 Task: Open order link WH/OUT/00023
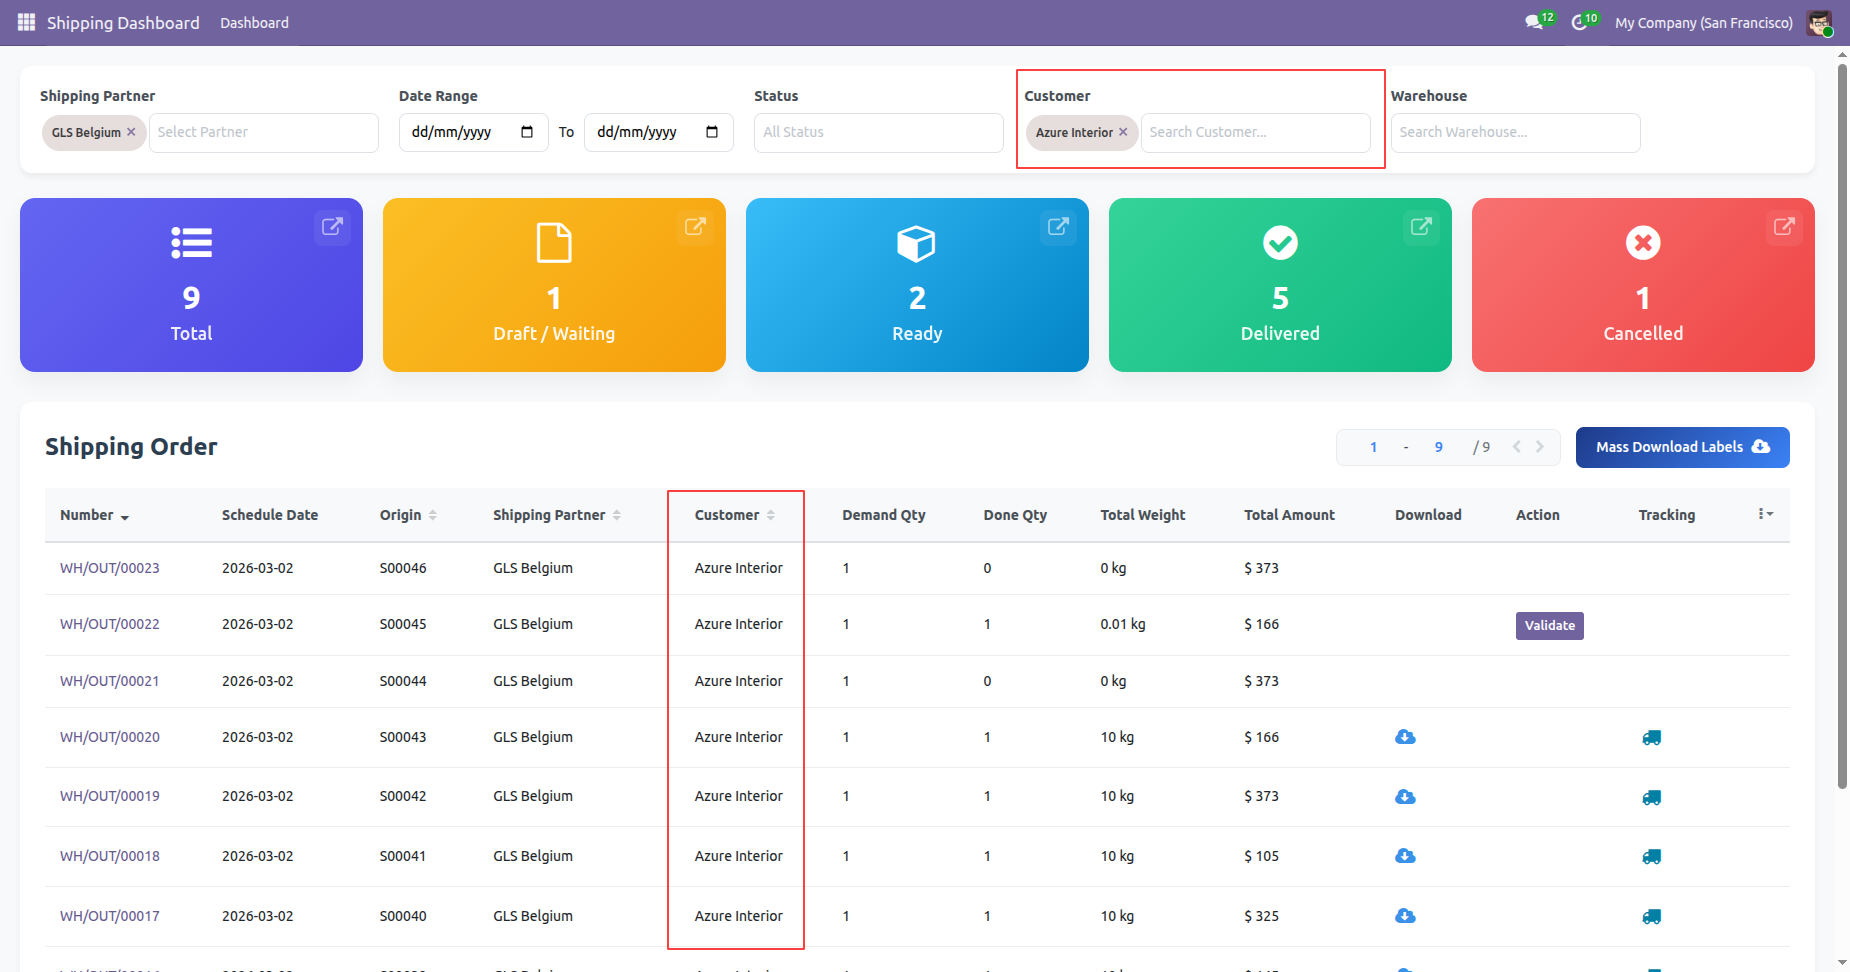[110, 568]
